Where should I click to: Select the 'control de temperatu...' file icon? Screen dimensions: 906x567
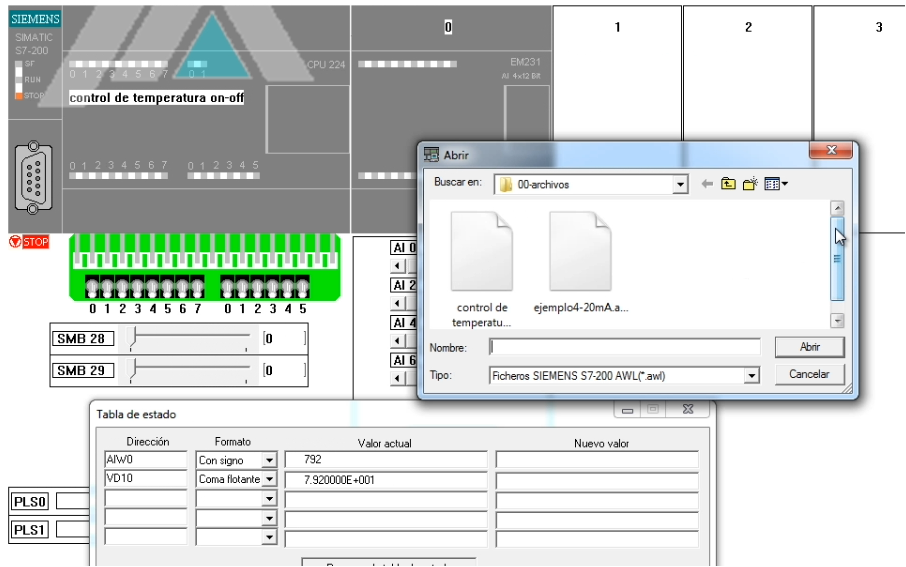tap(481, 251)
